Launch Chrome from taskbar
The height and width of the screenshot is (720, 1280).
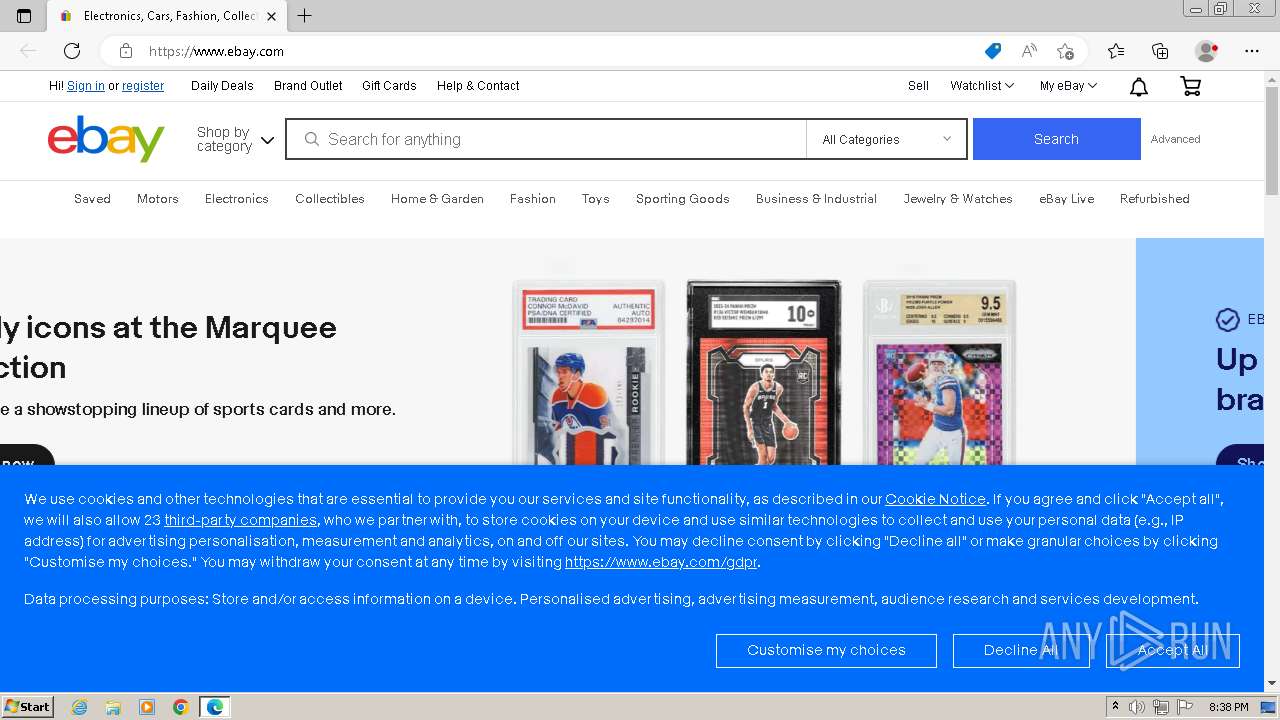[x=181, y=707]
